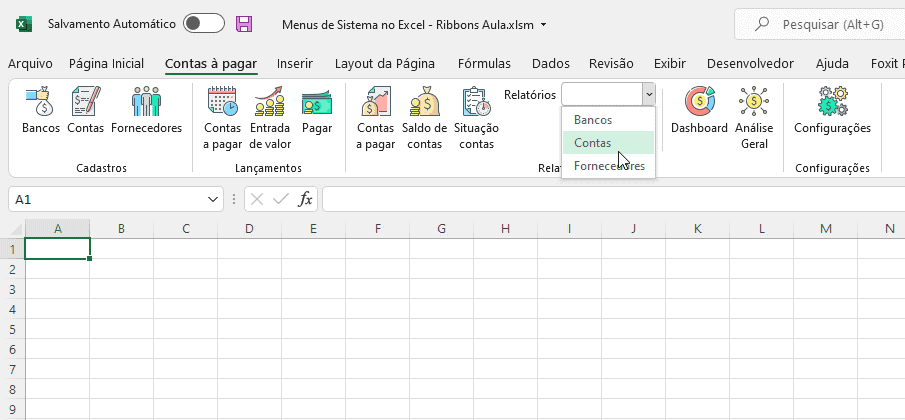
Task: Toggle Salvamento Automático switch
Action: pyautogui.click(x=204, y=24)
